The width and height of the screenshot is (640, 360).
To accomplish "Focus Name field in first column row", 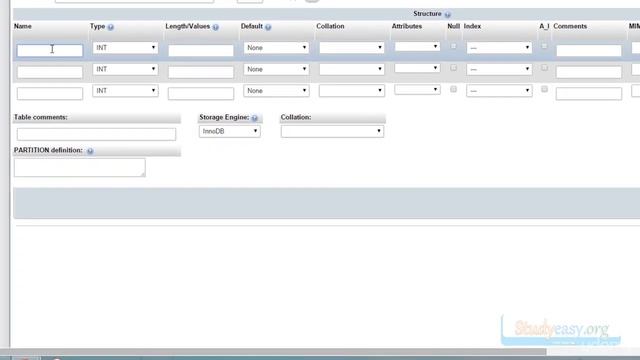I will tap(50, 50).
